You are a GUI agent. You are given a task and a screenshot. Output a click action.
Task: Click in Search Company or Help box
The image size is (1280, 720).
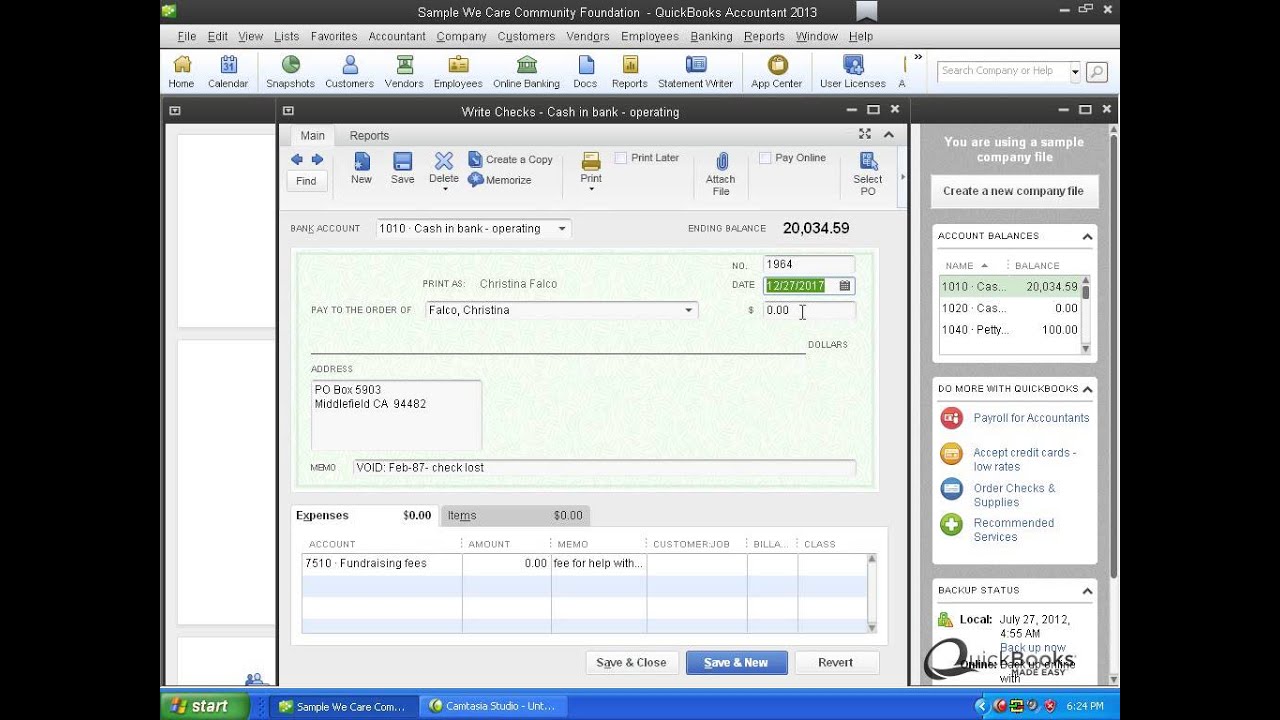click(x=1003, y=71)
